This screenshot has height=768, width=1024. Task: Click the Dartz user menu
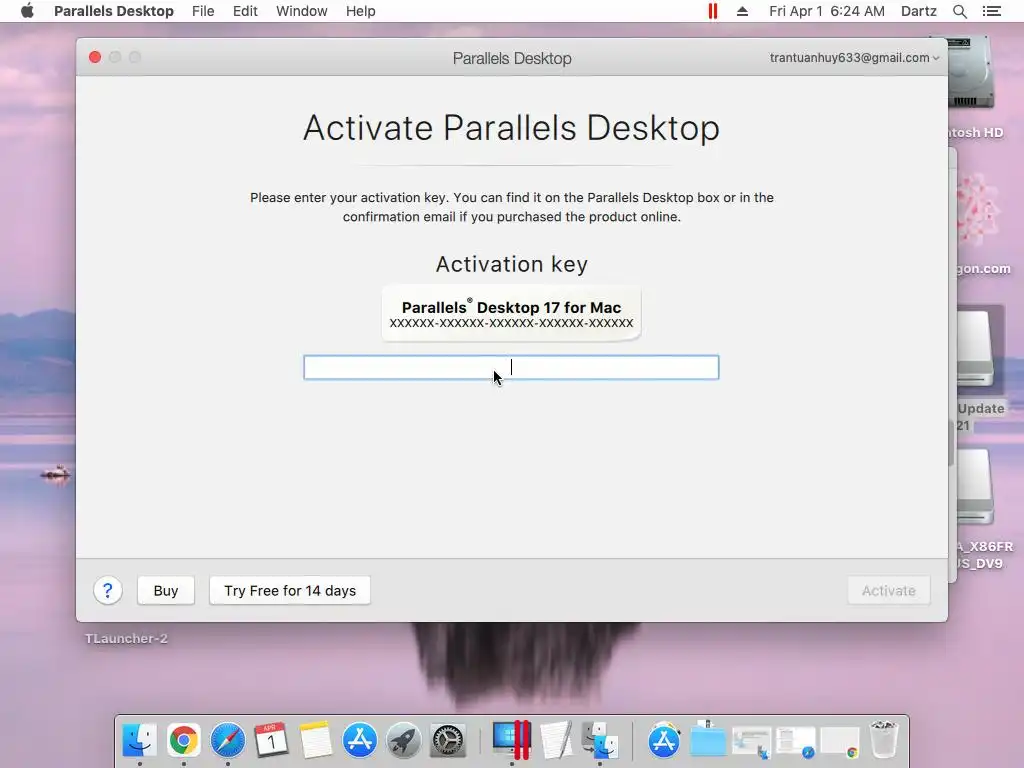pos(918,11)
